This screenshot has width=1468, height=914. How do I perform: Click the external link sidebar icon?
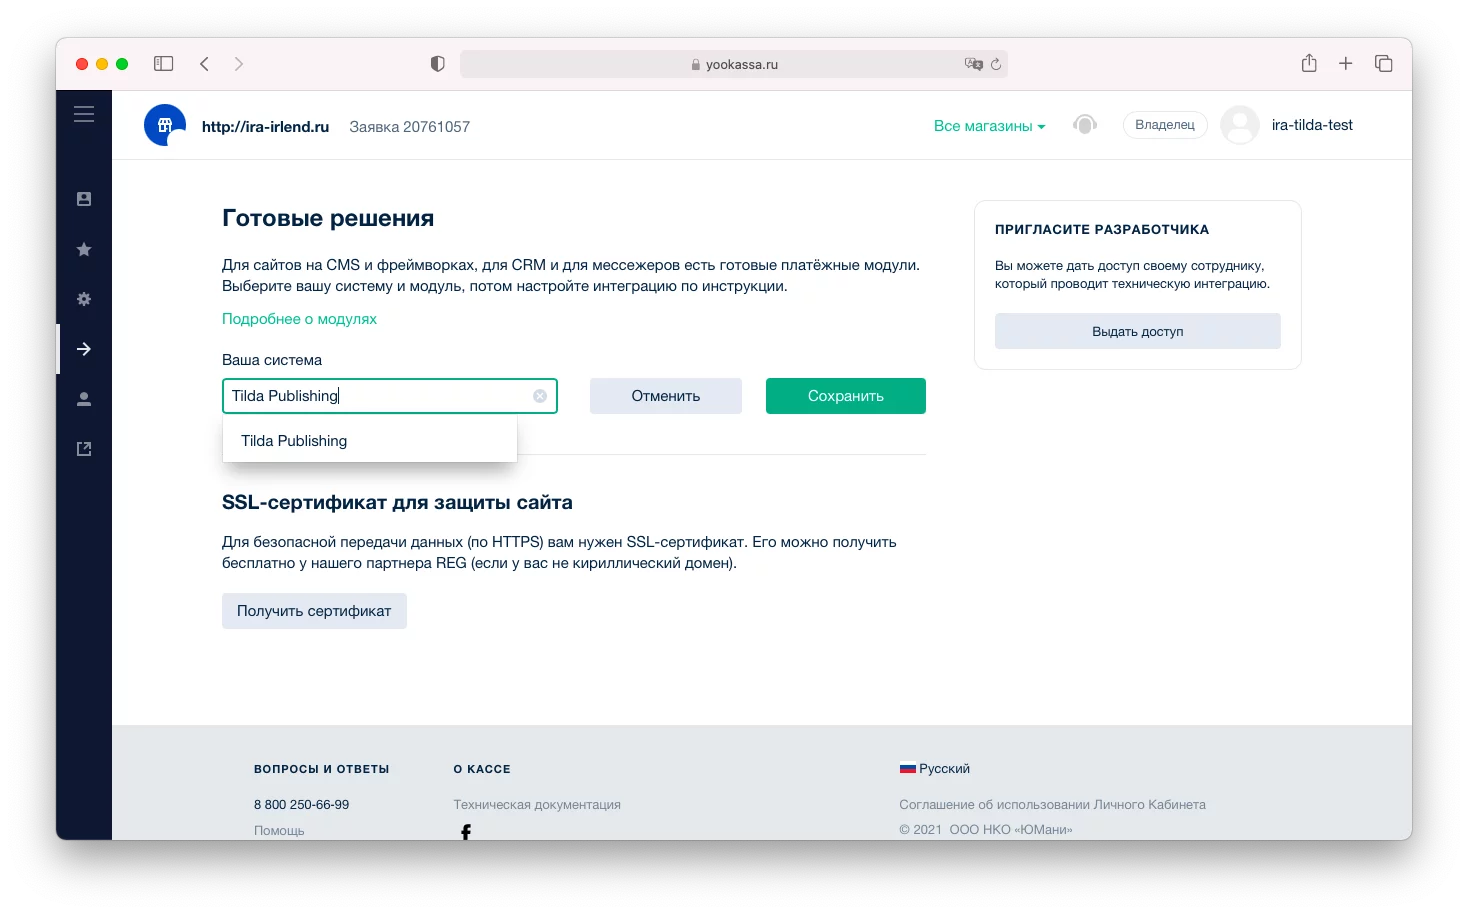(x=84, y=449)
